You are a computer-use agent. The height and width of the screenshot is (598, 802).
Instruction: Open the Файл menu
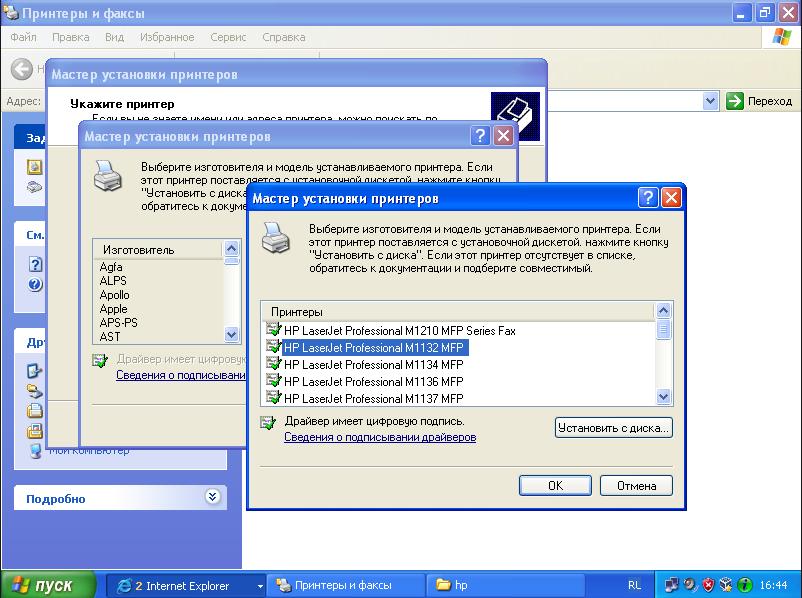[24, 37]
